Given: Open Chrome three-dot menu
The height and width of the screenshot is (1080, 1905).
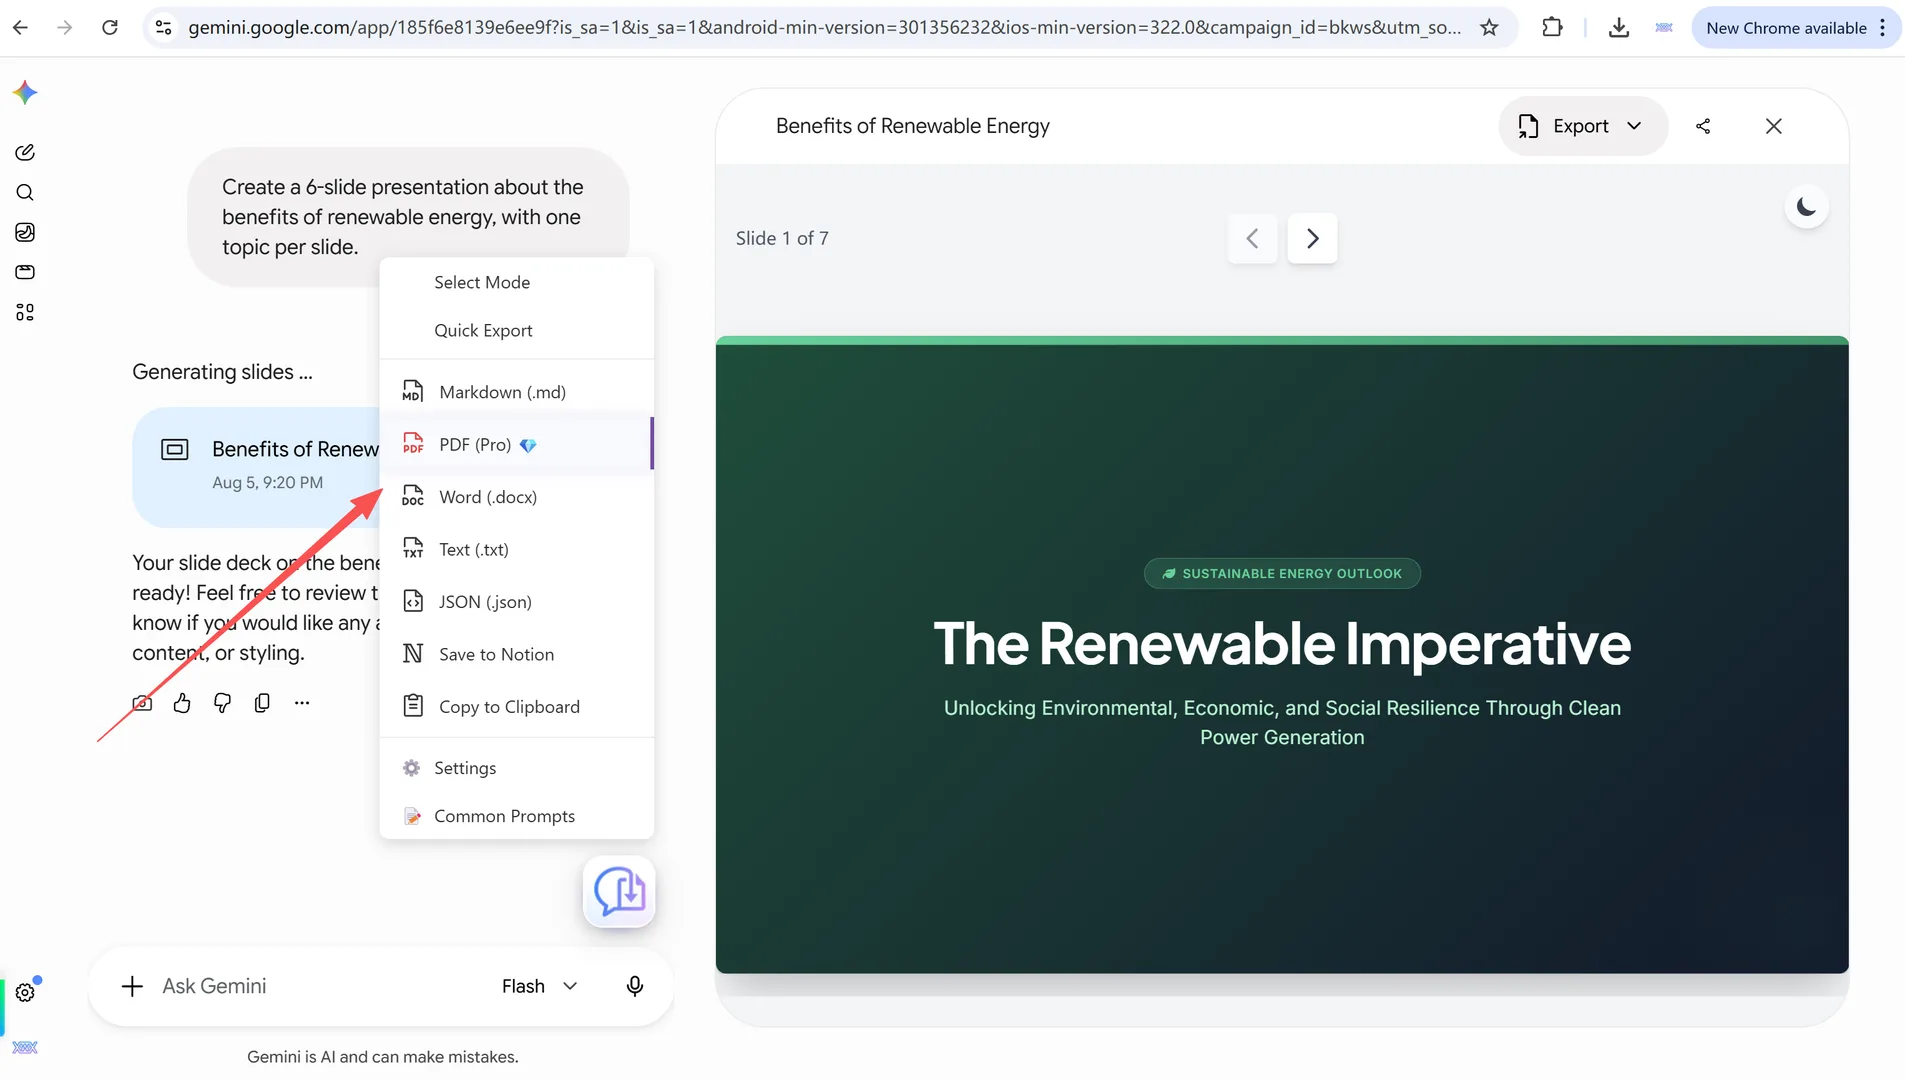Looking at the screenshot, I should click(x=1882, y=28).
